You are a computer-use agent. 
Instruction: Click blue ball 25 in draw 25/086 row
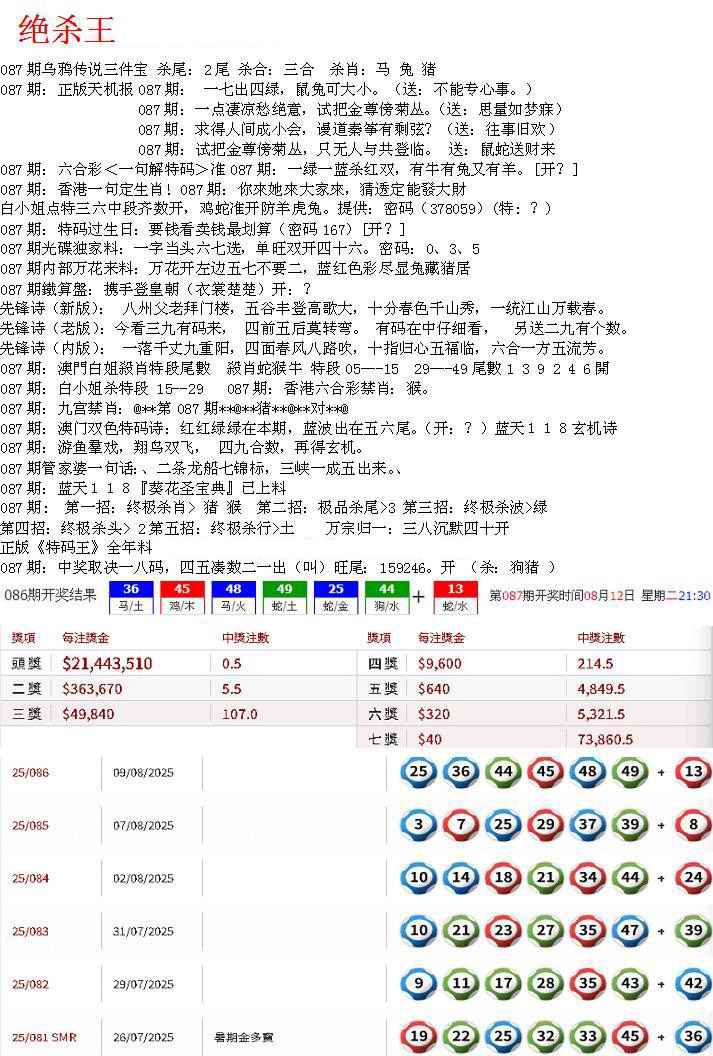[419, 771]
